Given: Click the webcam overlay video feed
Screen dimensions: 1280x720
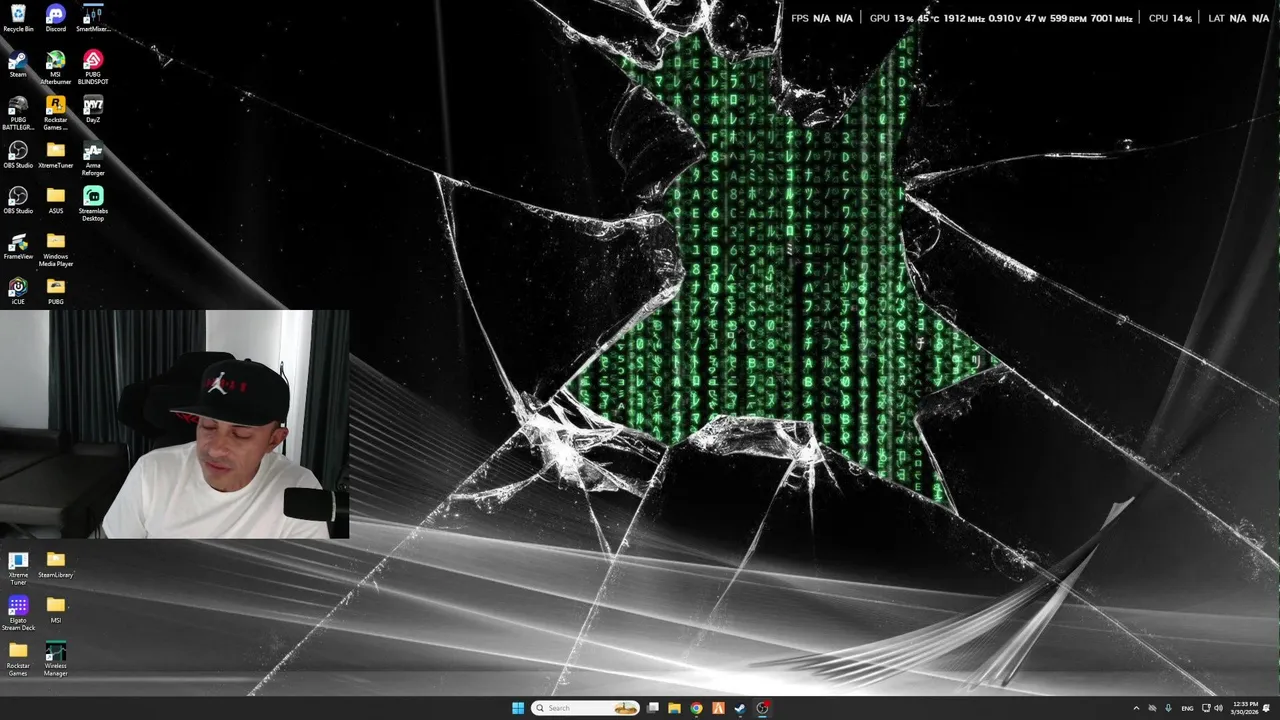Looking at the screenshot, I should click(175, 424).
